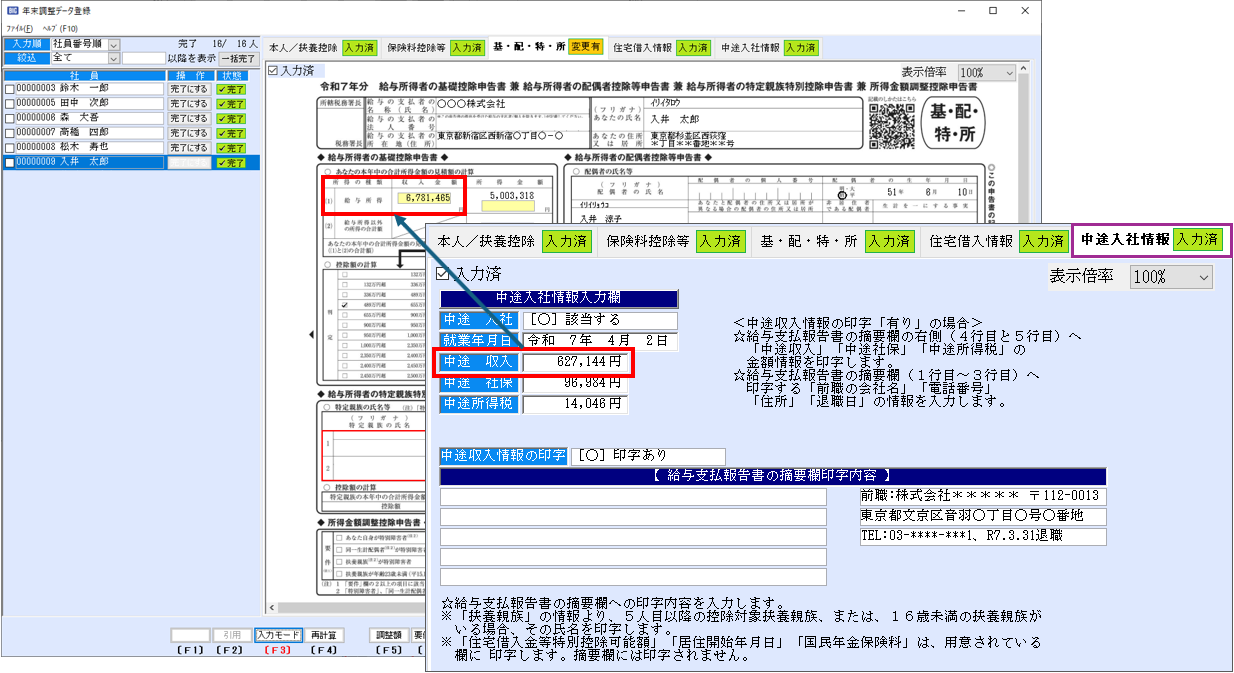Image resolution: width=1234 pixels, height=673 pixels.
Task: Click the 入力済 badge beside 中途入社情報 in the popup
Action: click(x=1198, y=240)
